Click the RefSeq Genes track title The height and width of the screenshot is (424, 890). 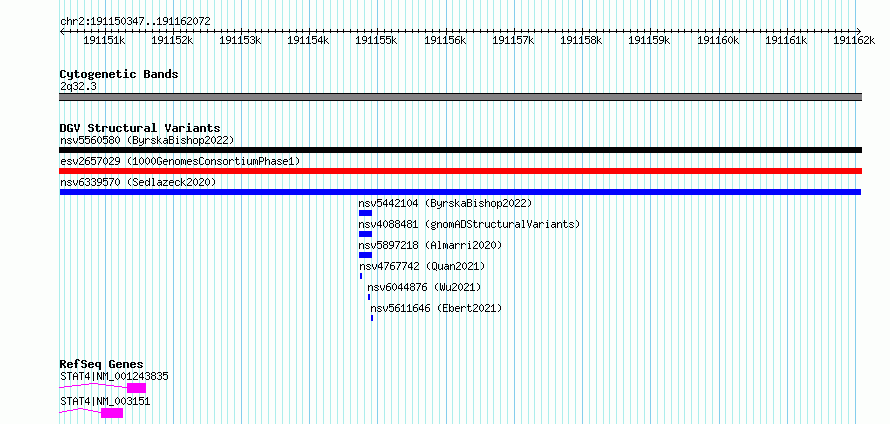(102, 364)
